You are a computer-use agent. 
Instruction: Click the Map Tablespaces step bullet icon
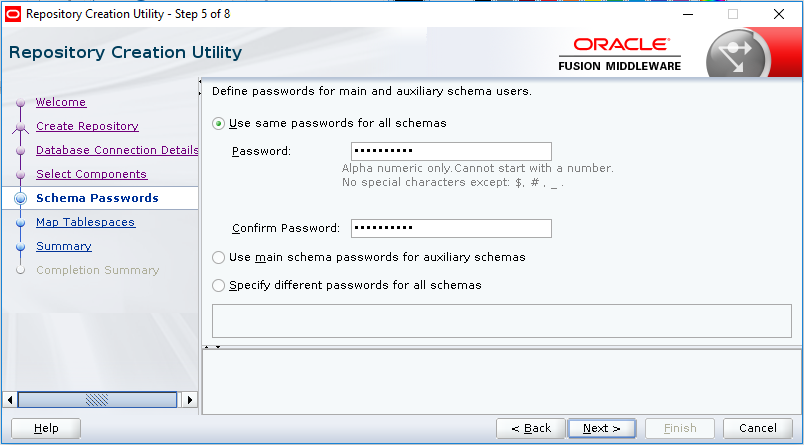click(20, 223)
